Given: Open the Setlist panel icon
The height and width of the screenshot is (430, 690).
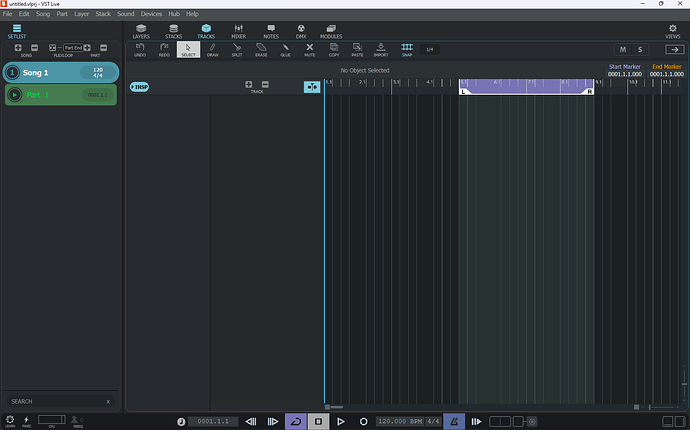Looking at the screenshot, I should point(17,31).
